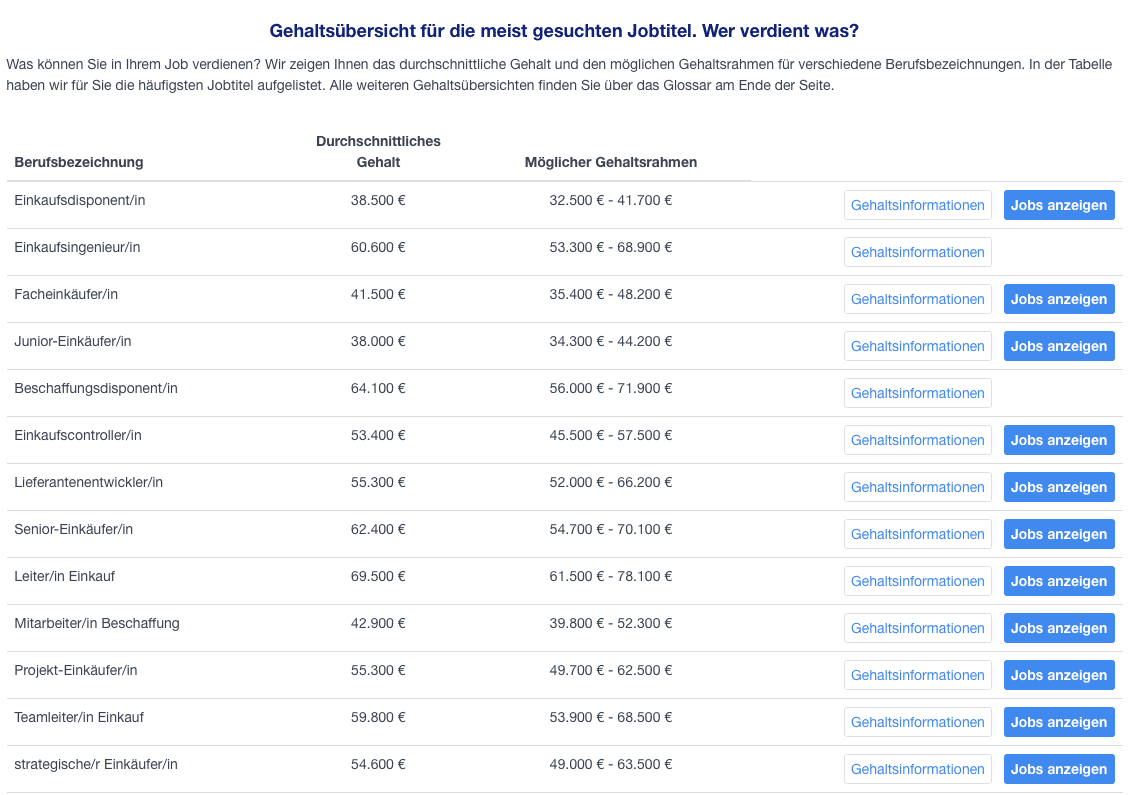Click Gehaltsinformationen for Projekt-Einkäufer/in

(x=917, y=675)
